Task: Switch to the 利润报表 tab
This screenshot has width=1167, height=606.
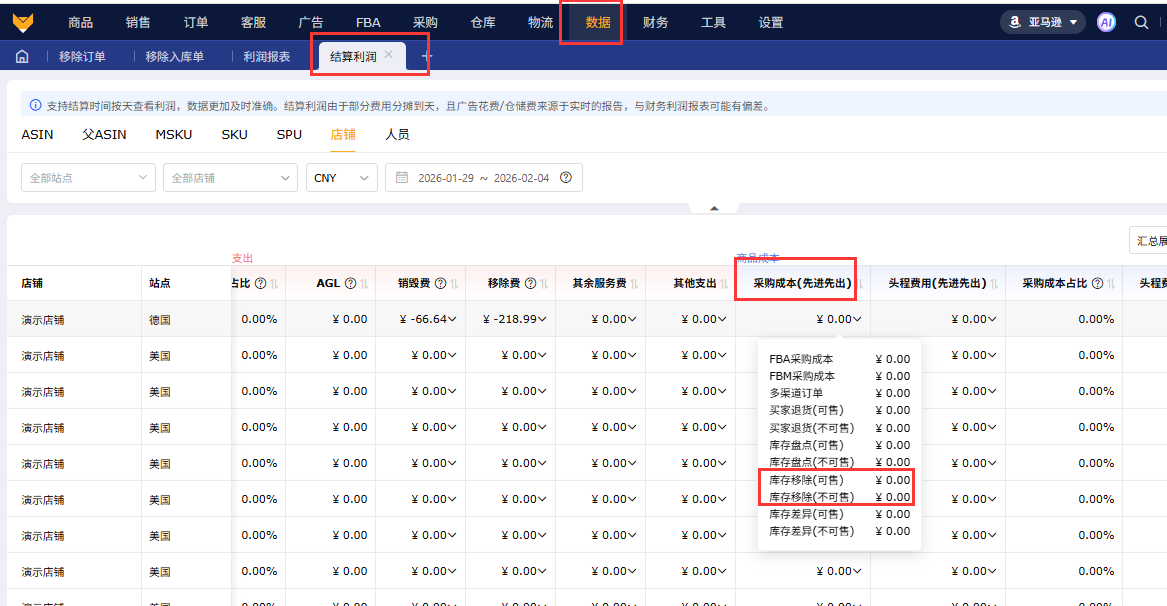Action: [267, 57]
